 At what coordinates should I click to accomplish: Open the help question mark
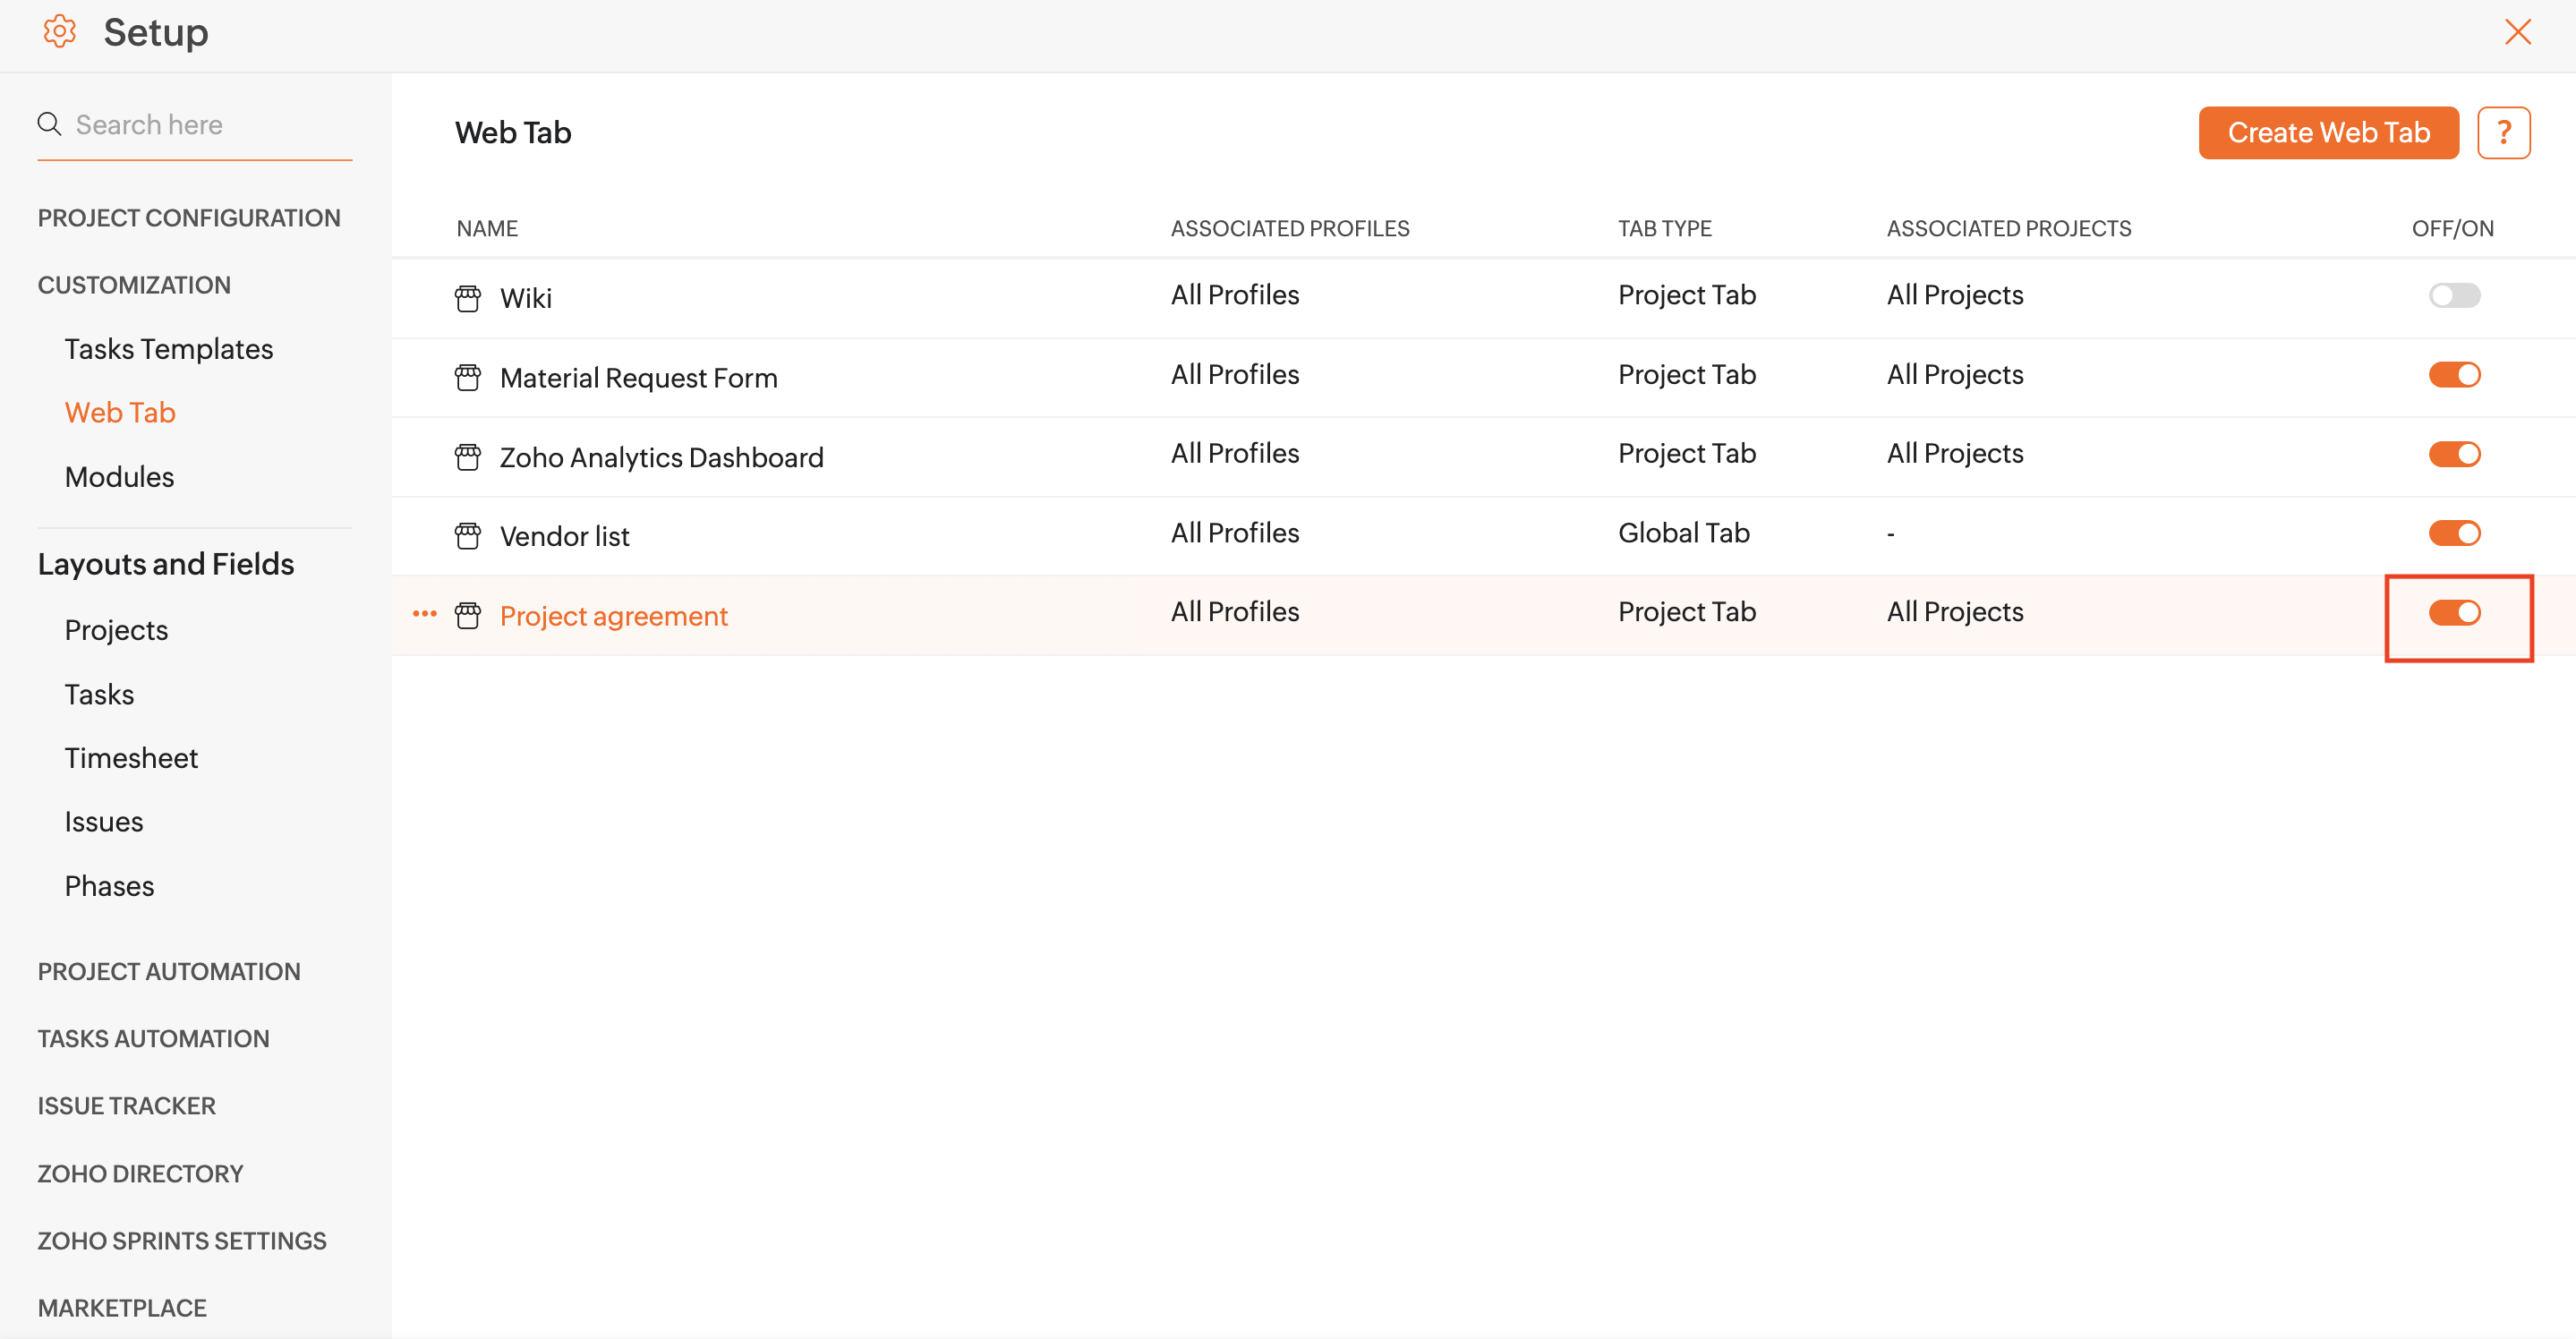click(2503, 133)
